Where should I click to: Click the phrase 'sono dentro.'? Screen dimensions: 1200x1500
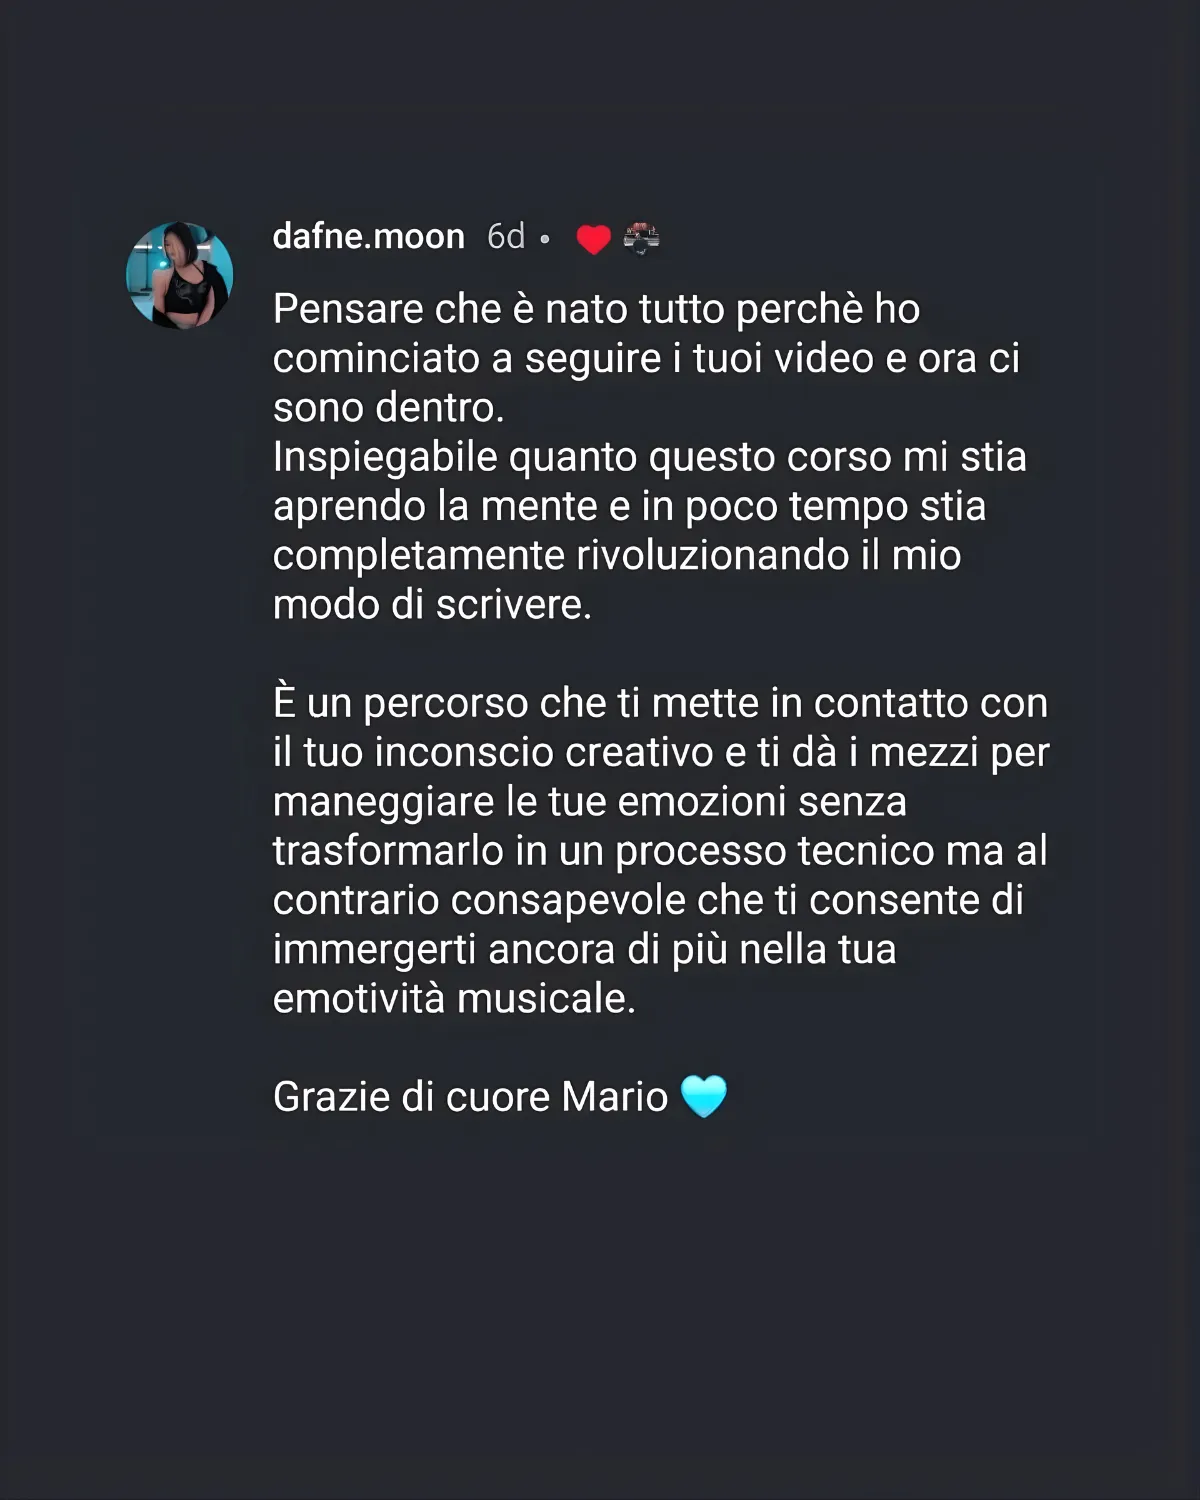[389, 408]
